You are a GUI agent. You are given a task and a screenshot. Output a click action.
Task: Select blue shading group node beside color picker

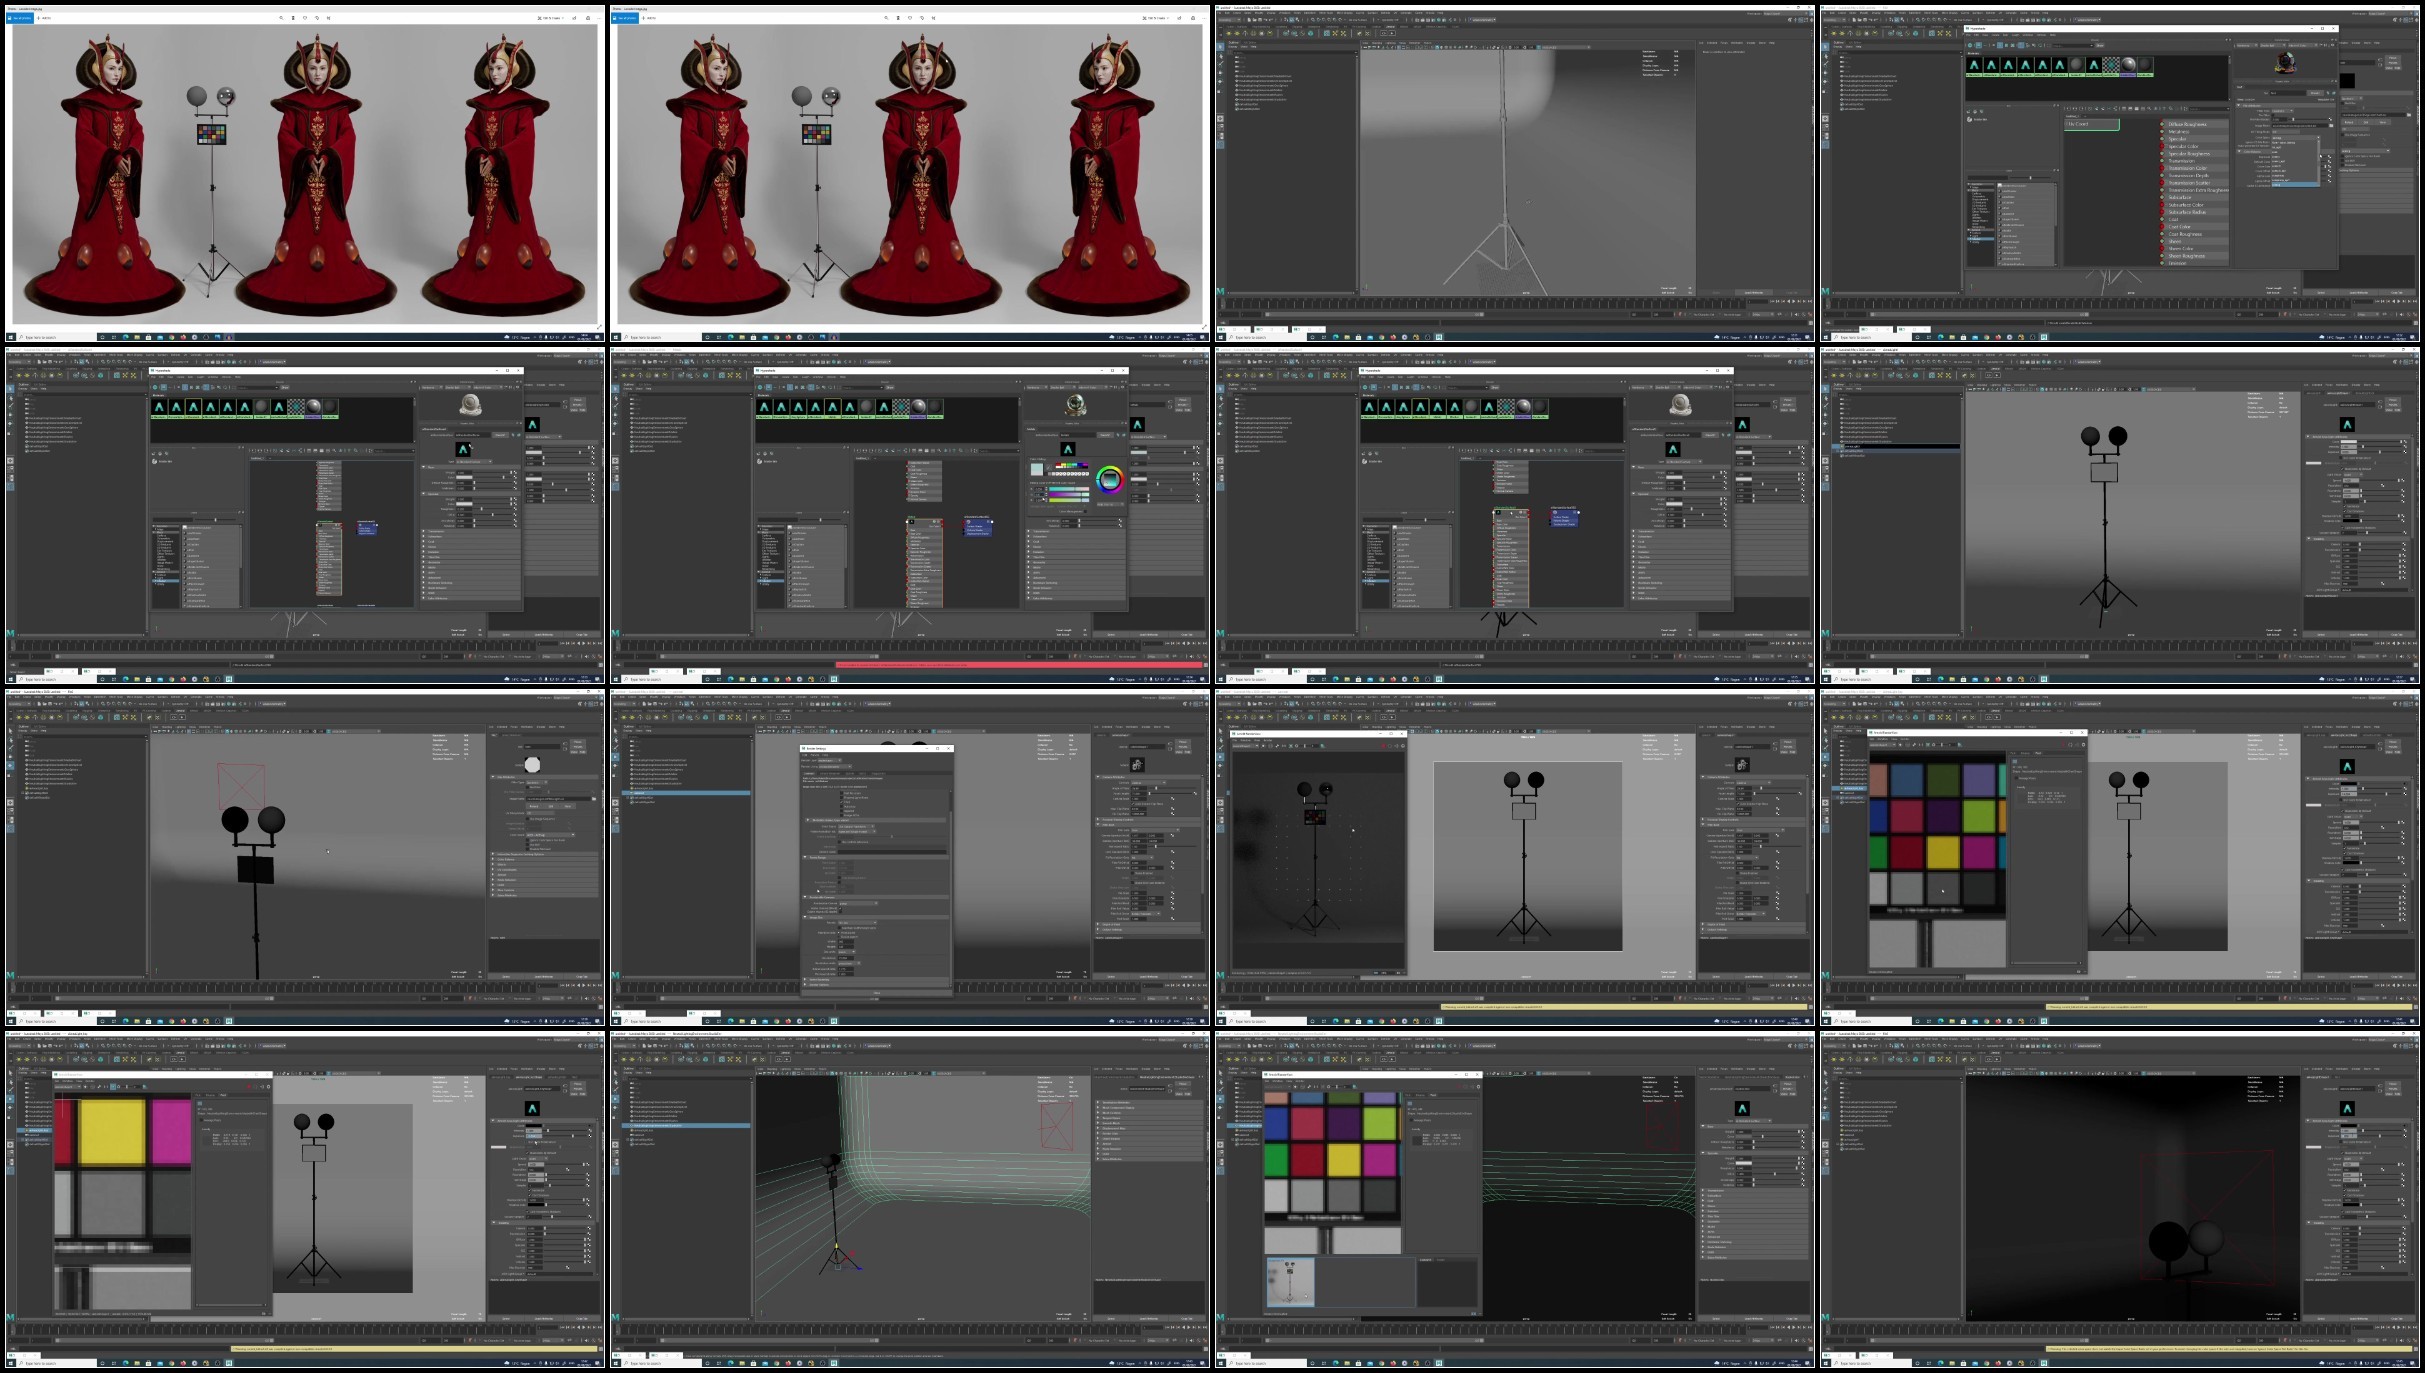click(978, 527)
